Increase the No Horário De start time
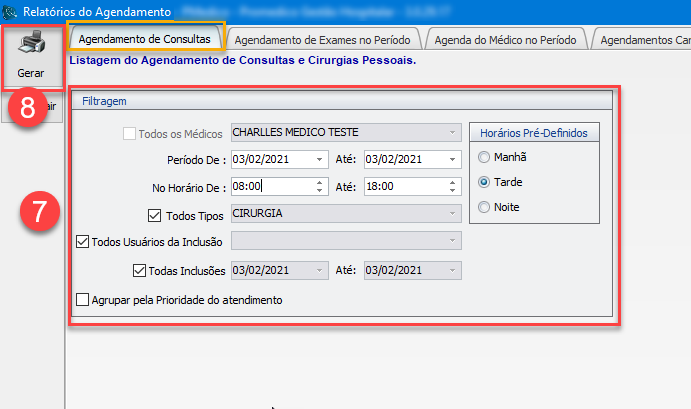691x409 pixels. [319, 182]
